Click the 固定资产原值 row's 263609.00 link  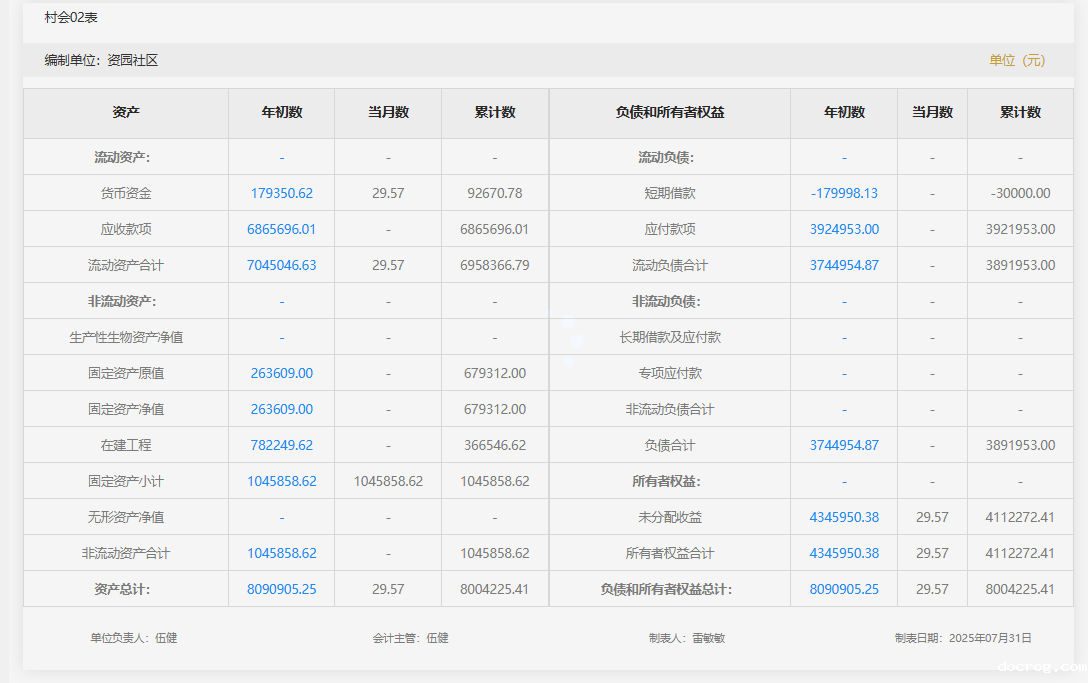coord(281,373)
